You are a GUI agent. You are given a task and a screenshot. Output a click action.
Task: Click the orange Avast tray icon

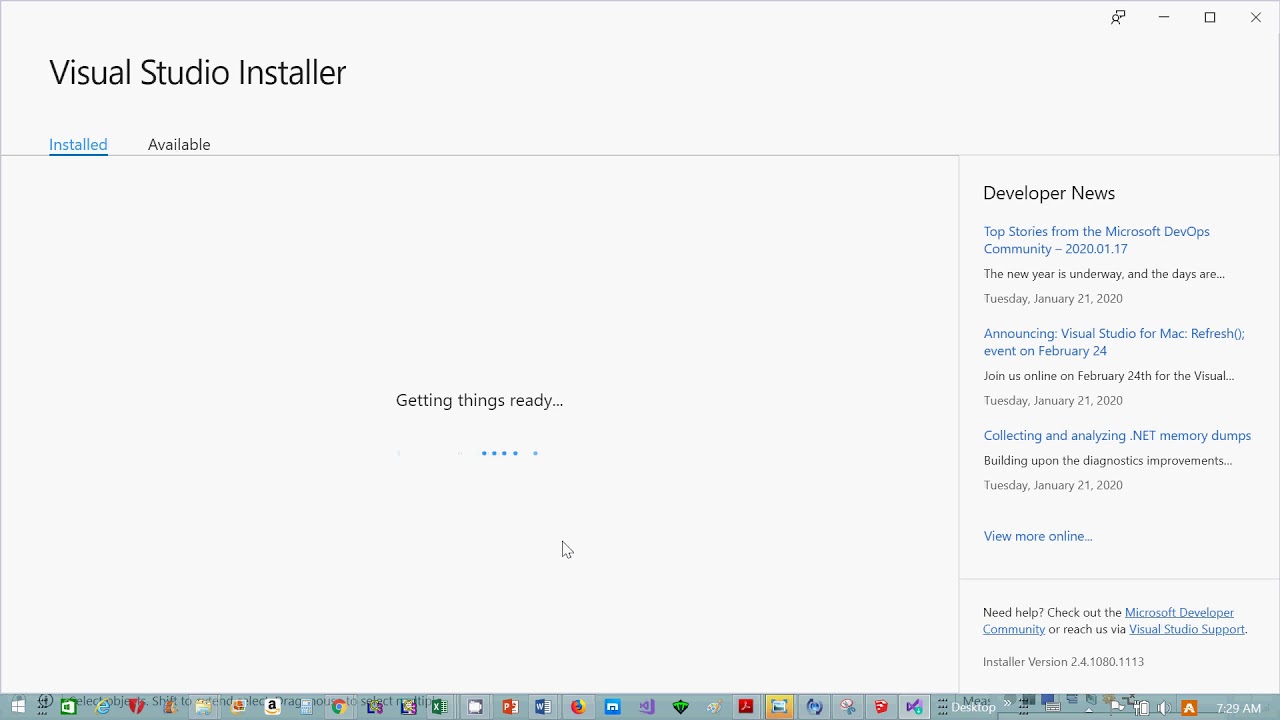1189,708
